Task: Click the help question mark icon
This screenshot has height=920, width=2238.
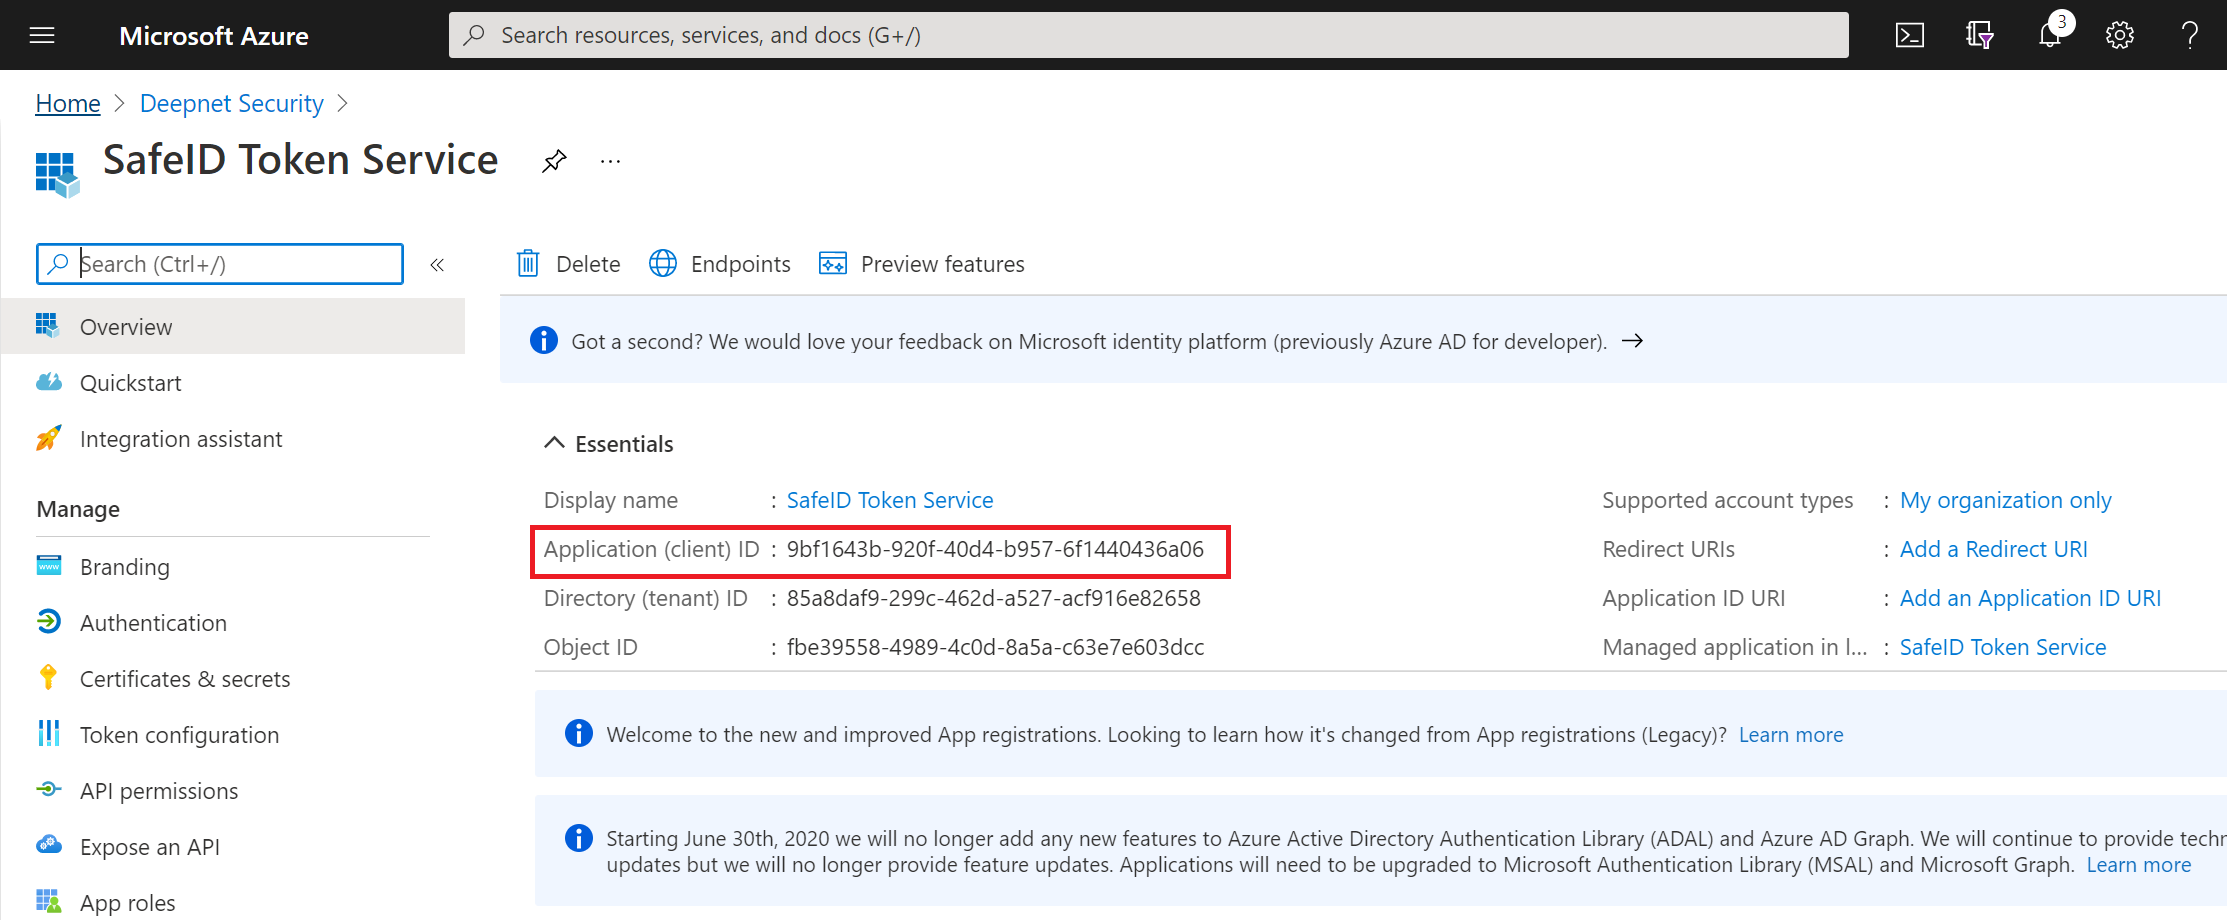Action: 2189,36
